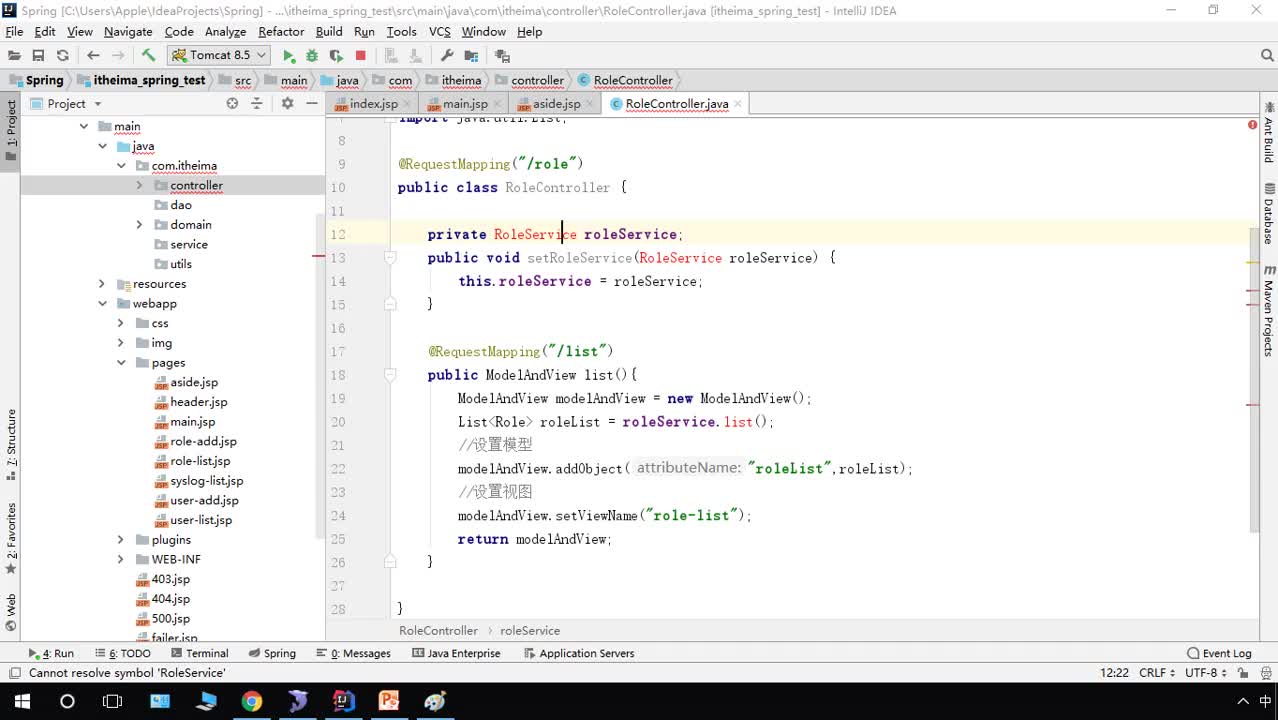Image resolution: width=1278 pixels, height=720 pixels.
Task: Open Chrome from the taskbar
Action: pos(251,701)
